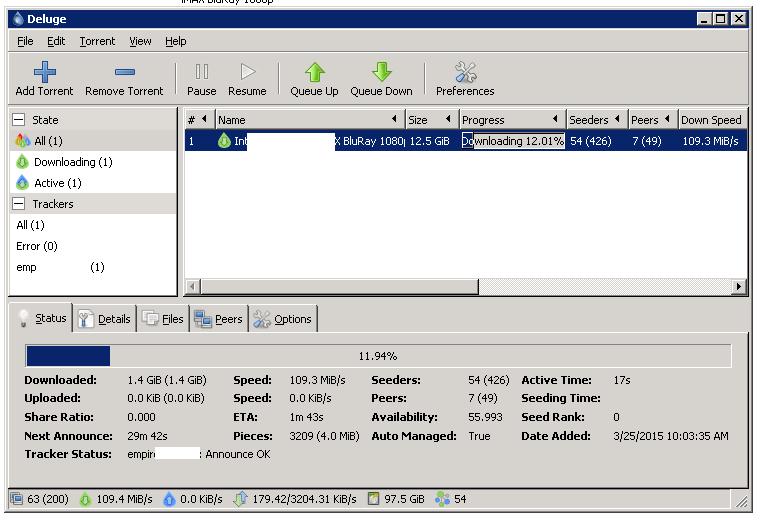The width and height of the screenshot is (758, 520).
Task: Click status bar upload speed 0.0 KiB/s icon
Action: click(169, 499)
